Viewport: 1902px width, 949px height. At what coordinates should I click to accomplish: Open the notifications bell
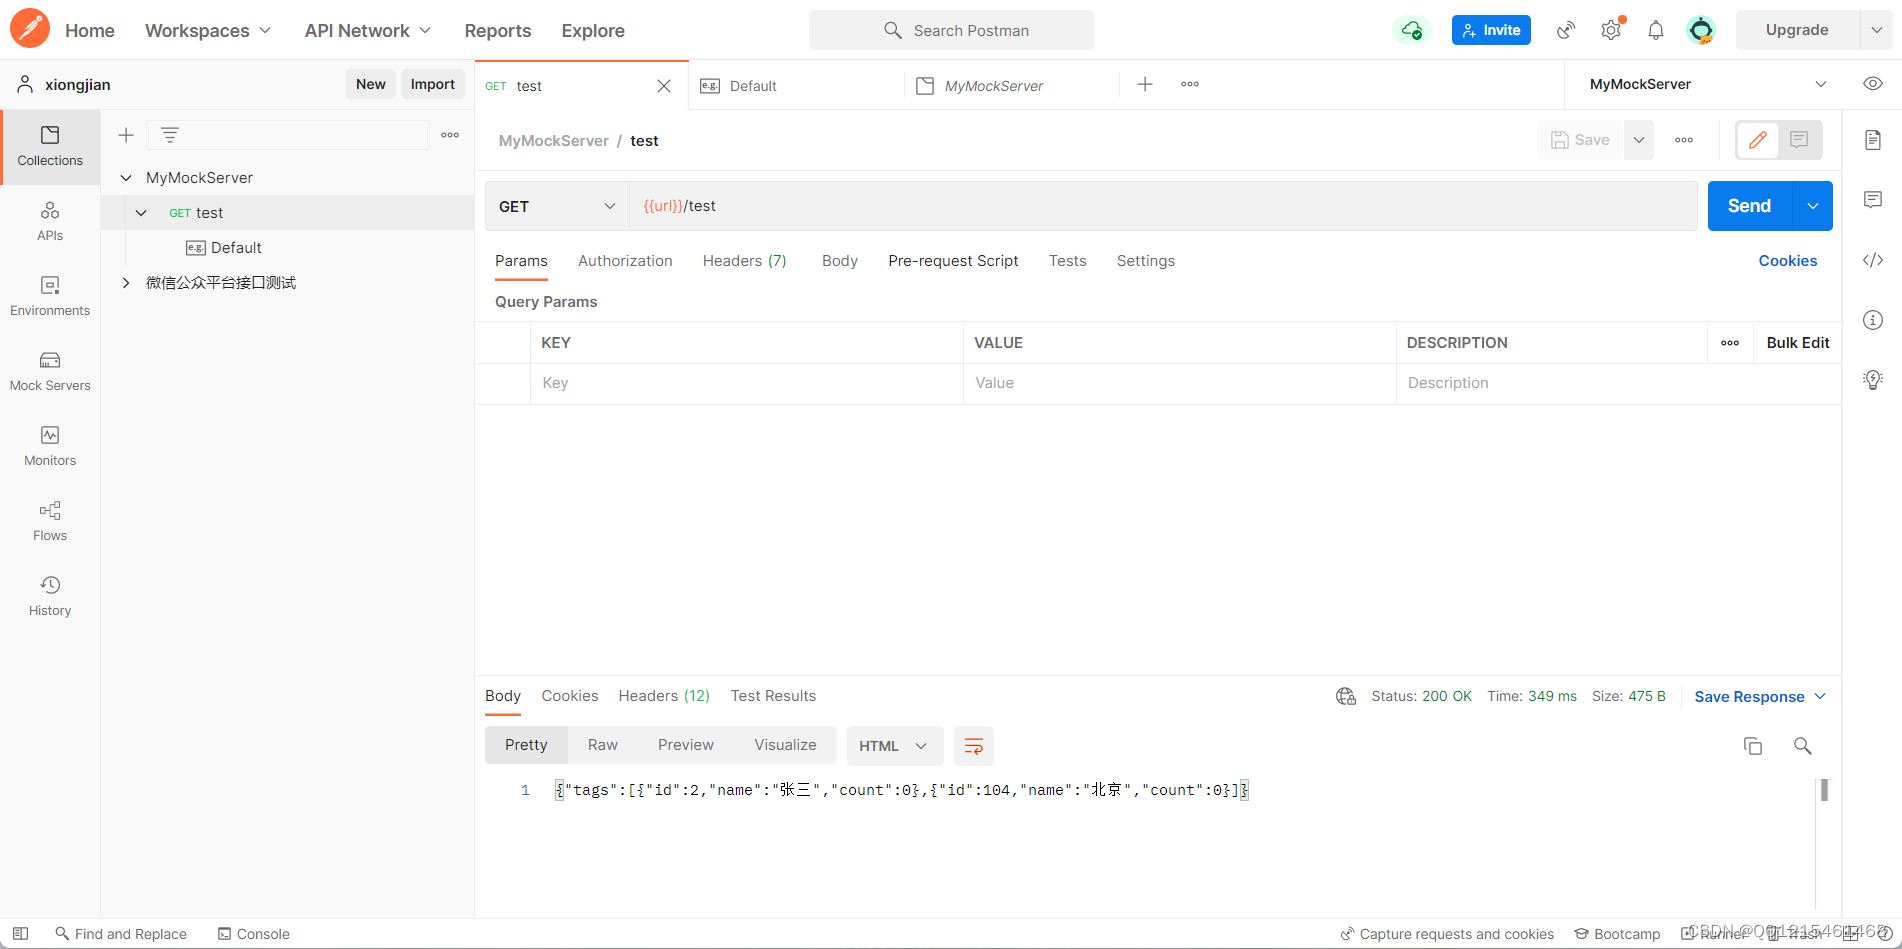pos(1656,30)
